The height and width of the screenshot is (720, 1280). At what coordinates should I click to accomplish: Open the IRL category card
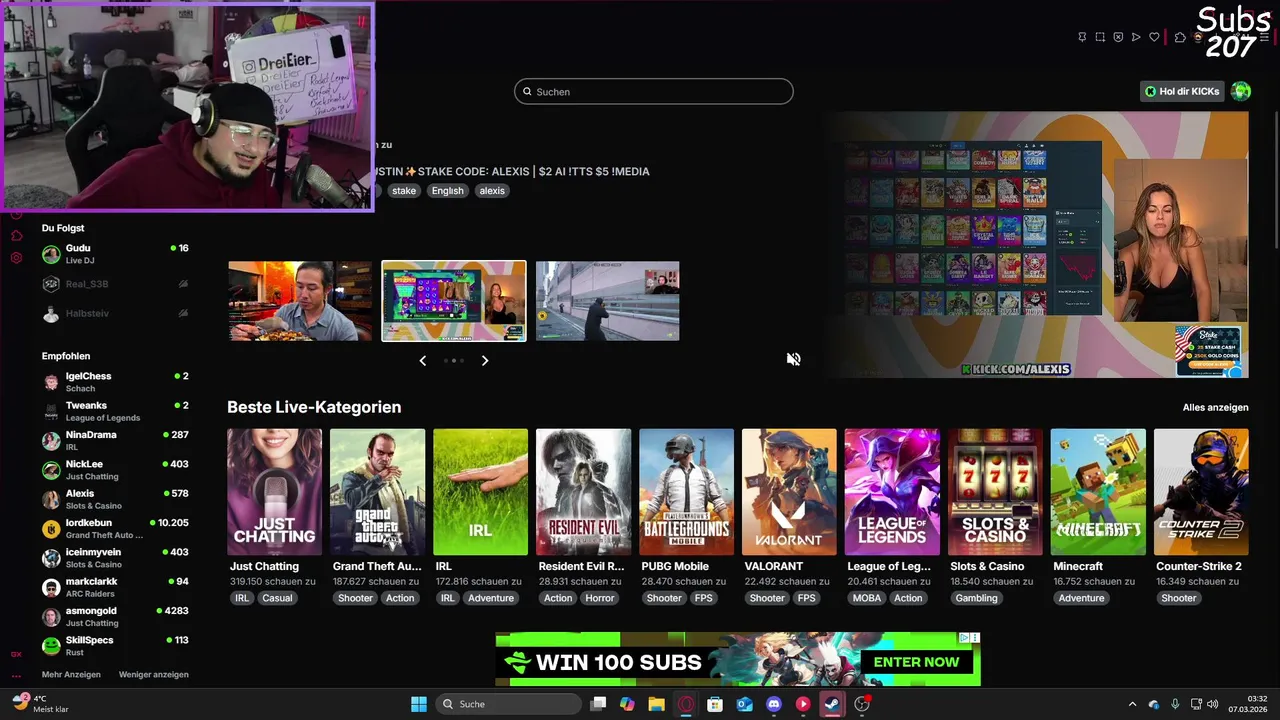point(480,492)
